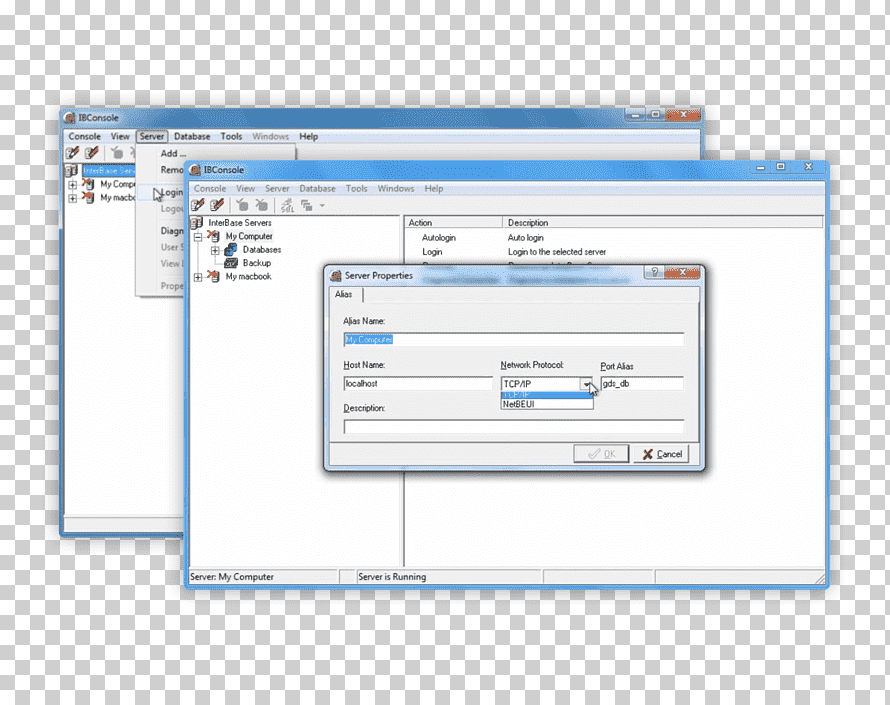This screenshot has height=705, width=890.
Task: Click My Computer server icon in back window
Action: [88, 184]
